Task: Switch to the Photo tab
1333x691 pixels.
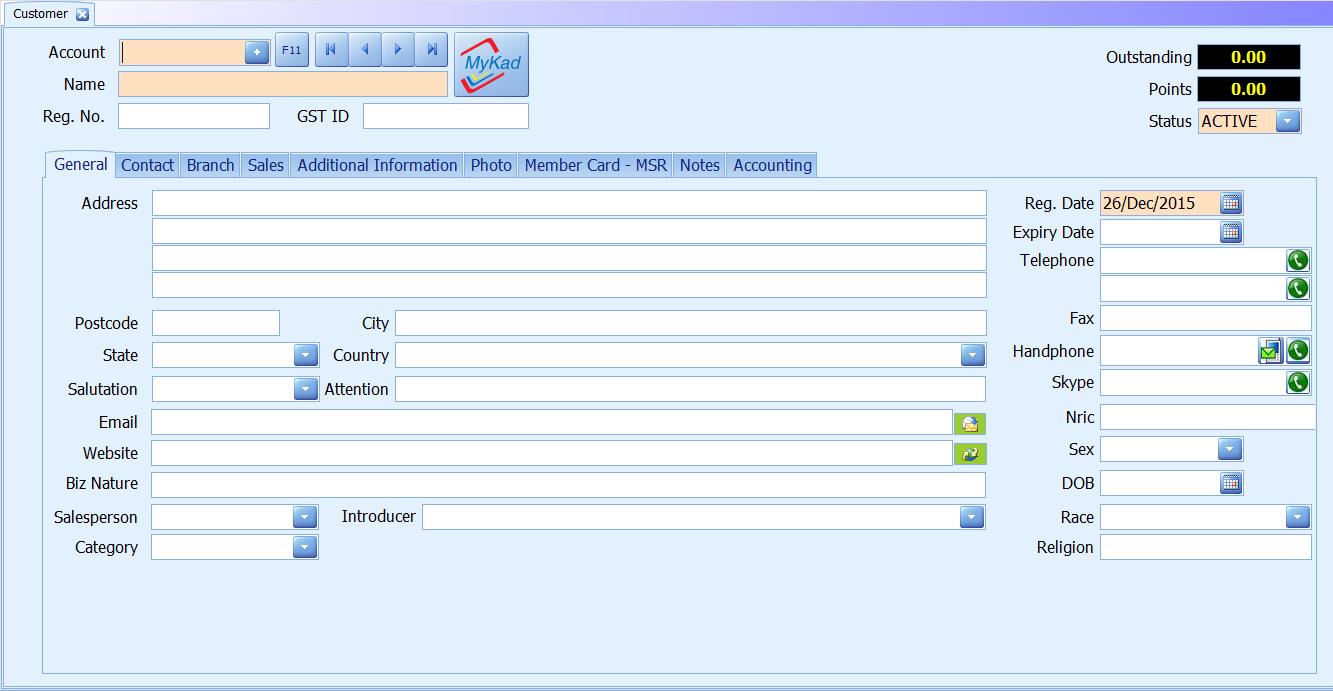Action: 491,165
